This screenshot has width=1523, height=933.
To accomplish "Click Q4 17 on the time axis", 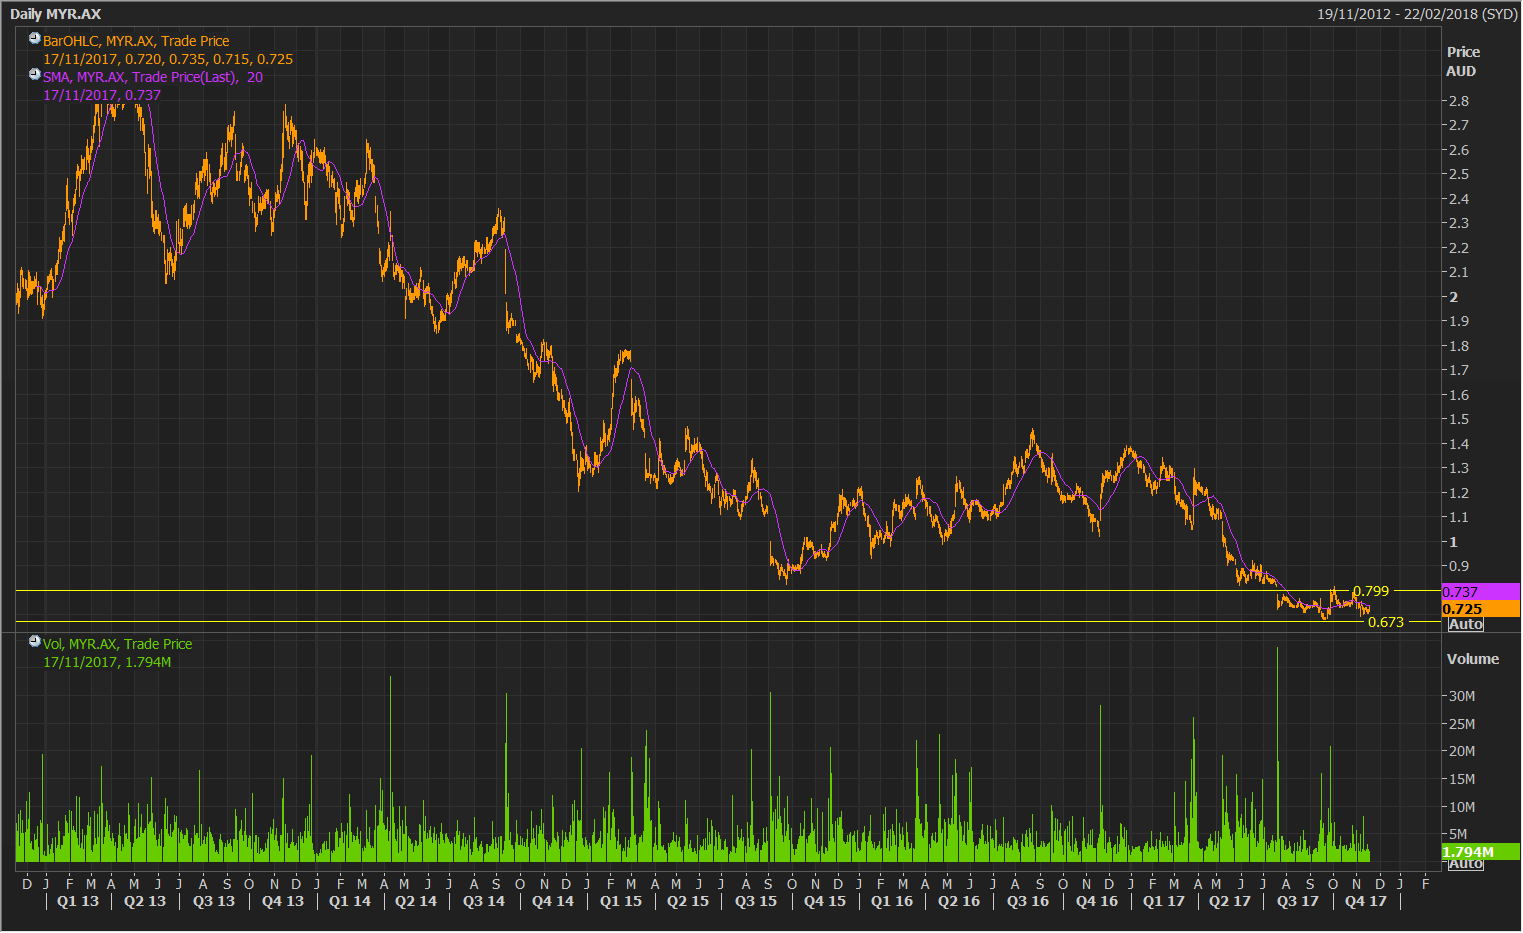I will 1366,901.
